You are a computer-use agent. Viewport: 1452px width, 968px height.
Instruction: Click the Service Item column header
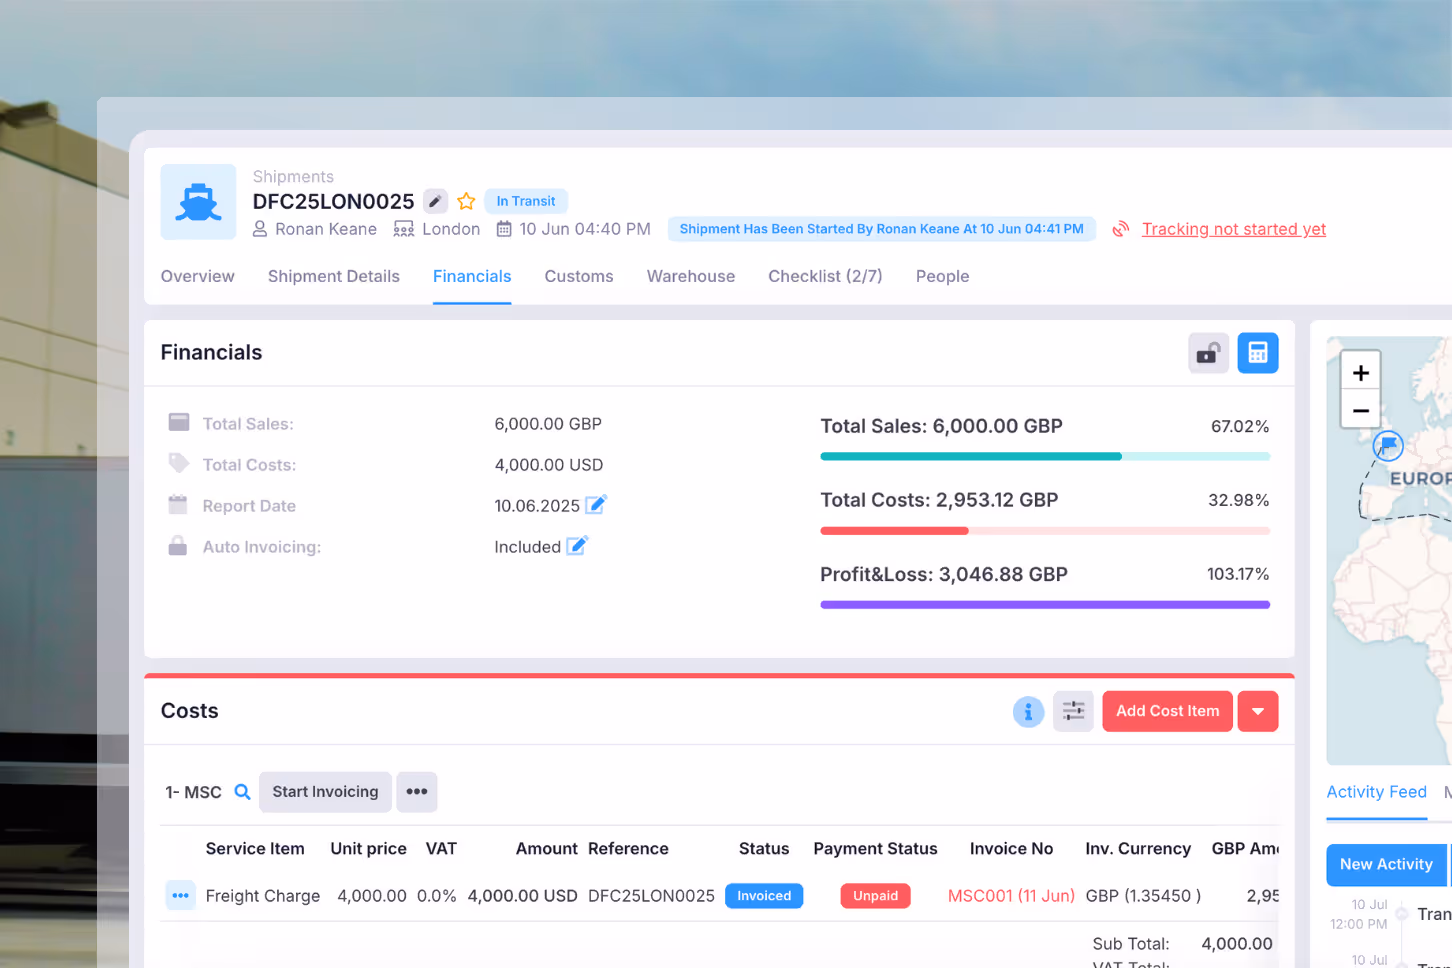(255, 849)
